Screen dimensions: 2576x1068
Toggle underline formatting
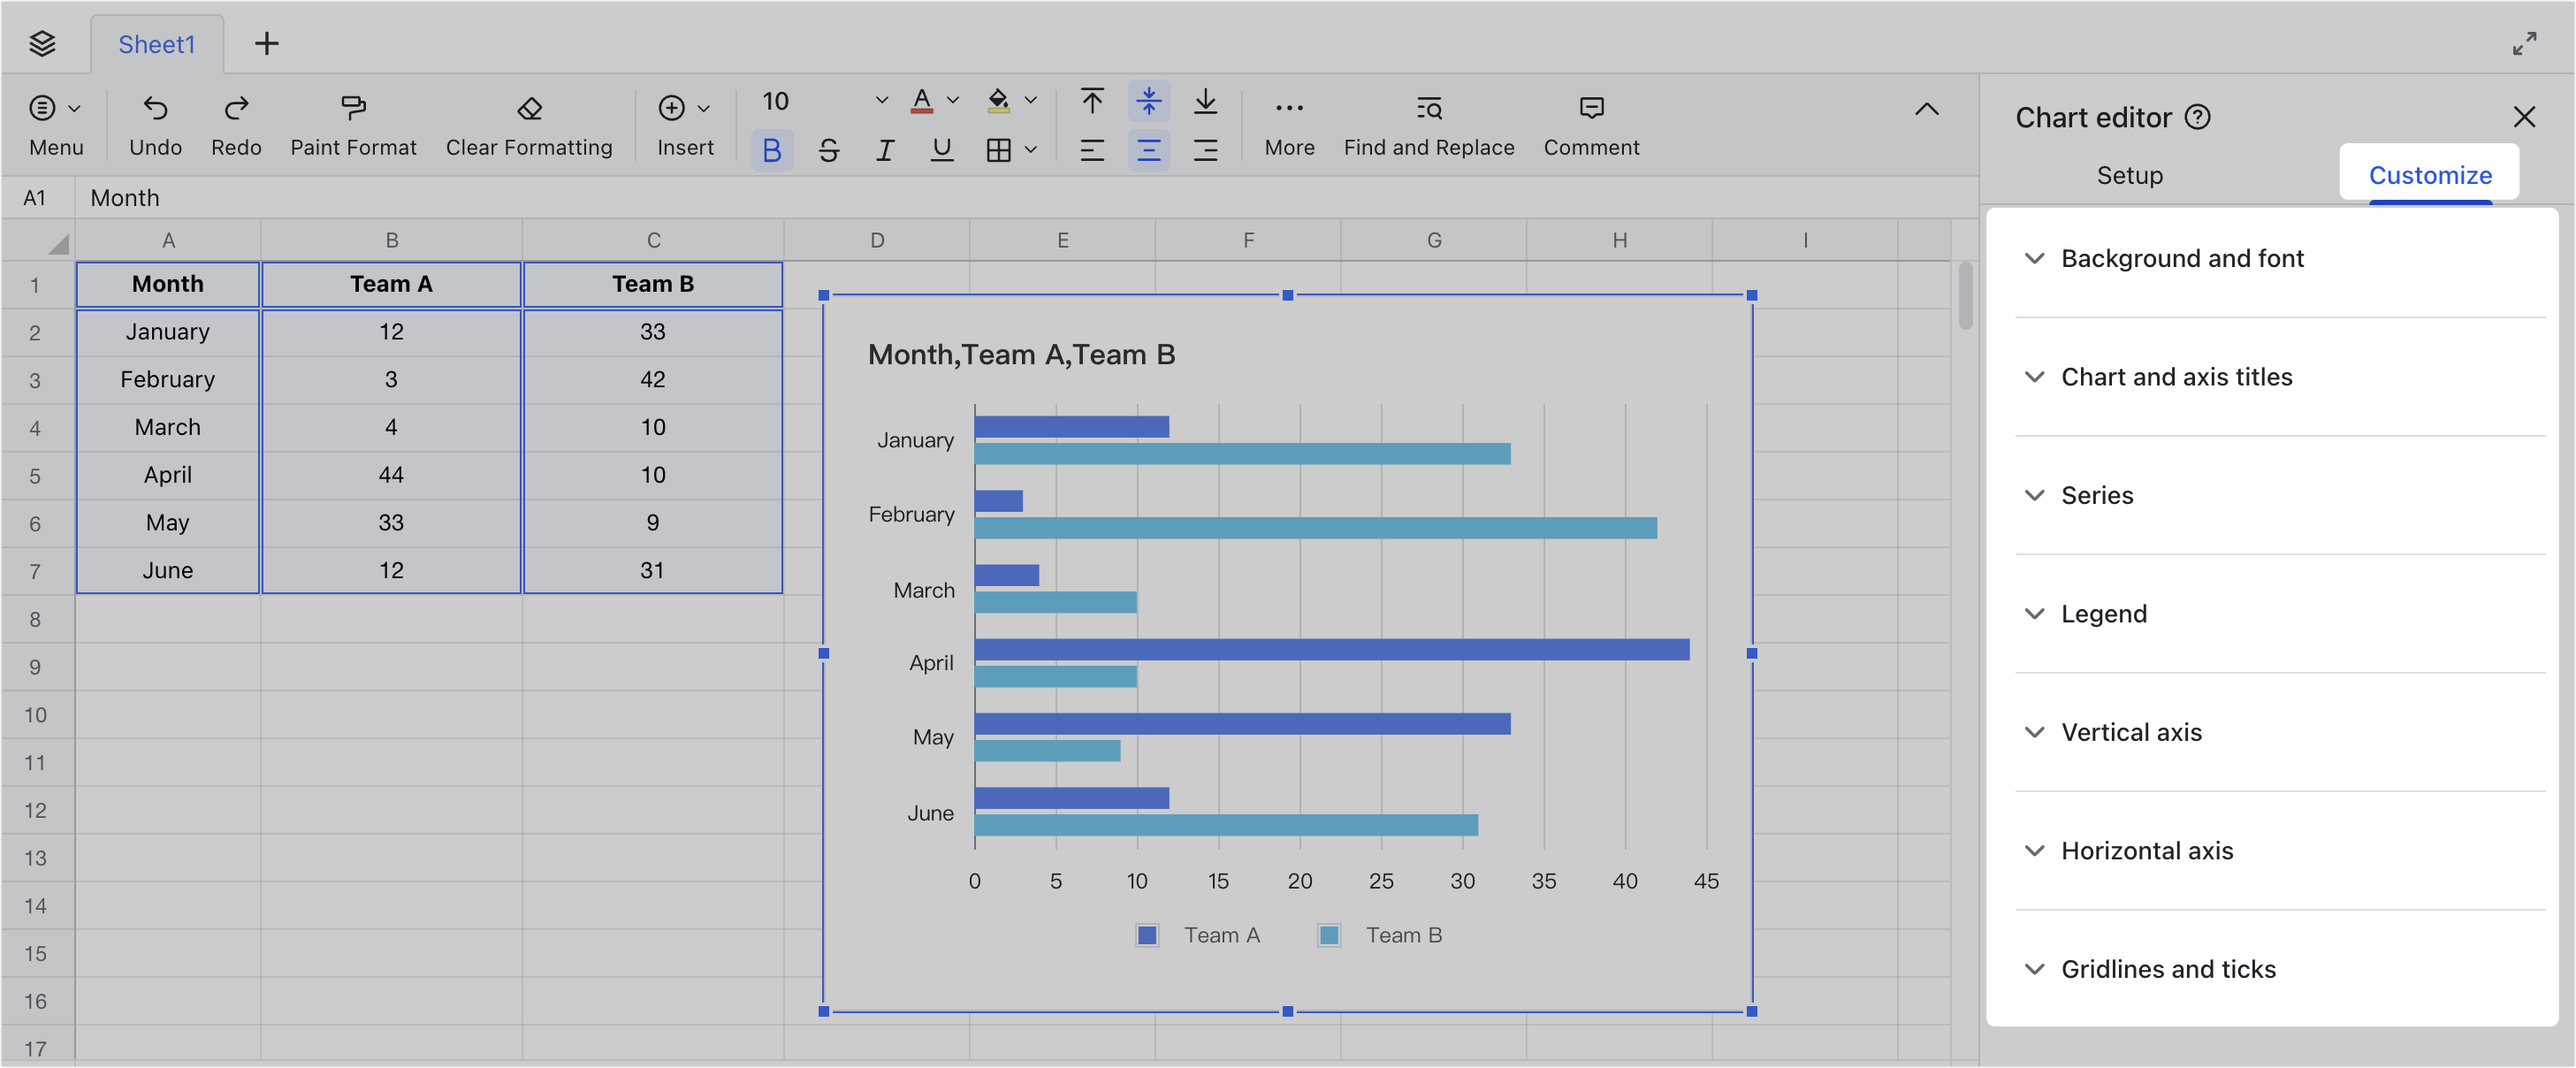pyautogui.click(x=941, y=149)
